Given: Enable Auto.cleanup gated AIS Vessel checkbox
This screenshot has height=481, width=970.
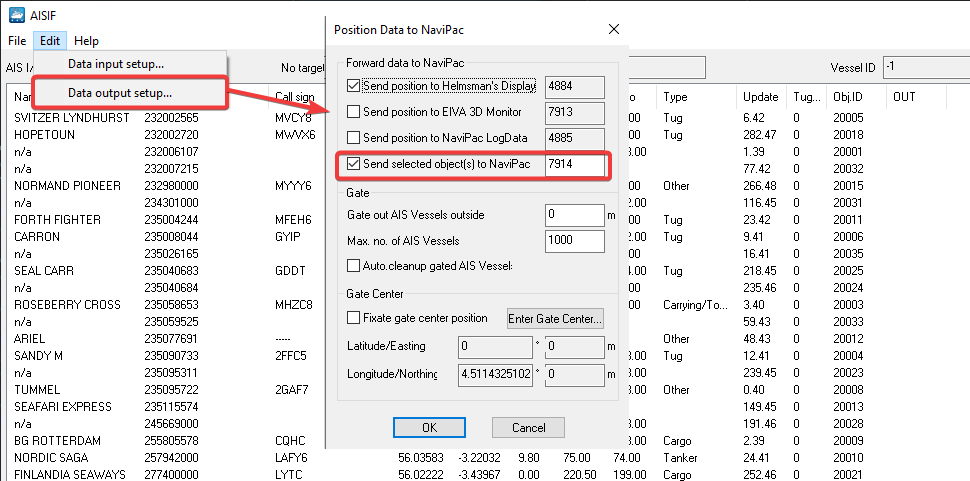Looking at the screenshot, I should coord(353,266).
